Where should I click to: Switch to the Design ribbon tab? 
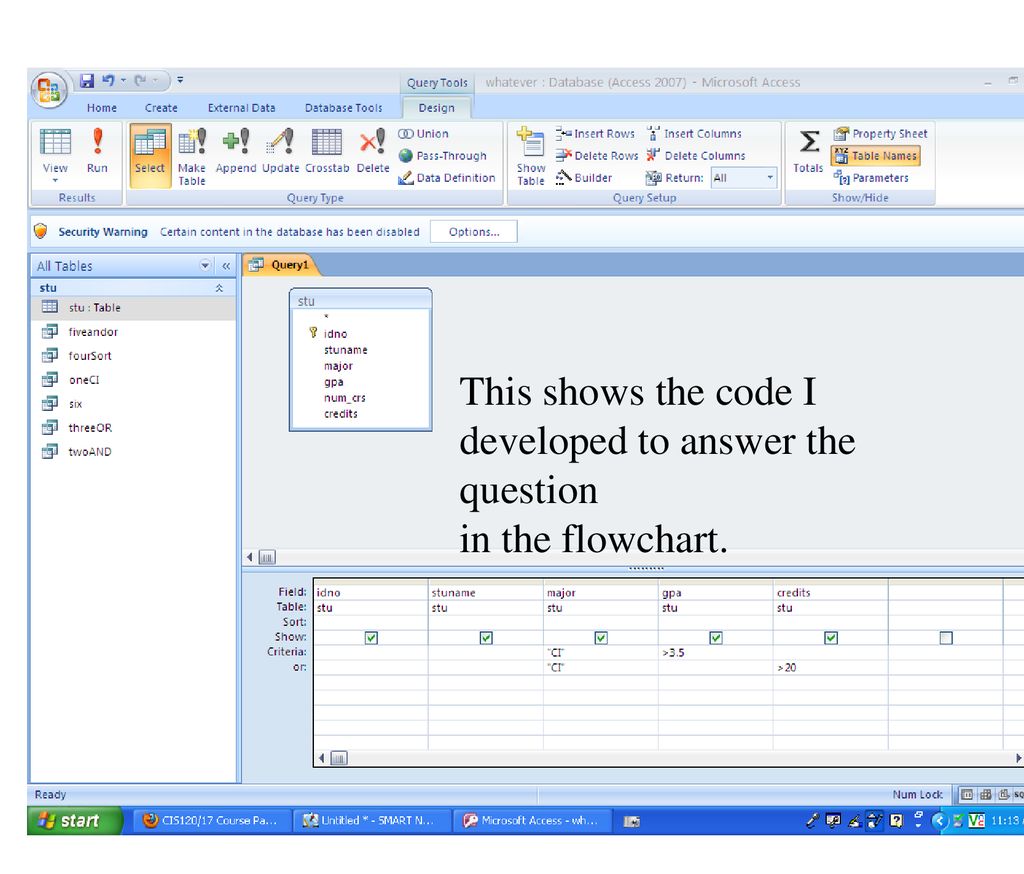click(437, 108)
